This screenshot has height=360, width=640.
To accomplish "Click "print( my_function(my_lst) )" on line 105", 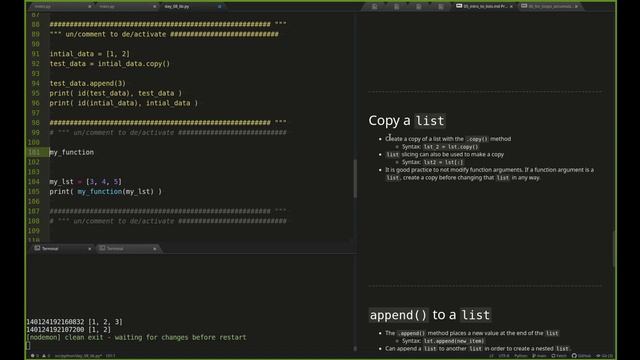I will point(105,191).
